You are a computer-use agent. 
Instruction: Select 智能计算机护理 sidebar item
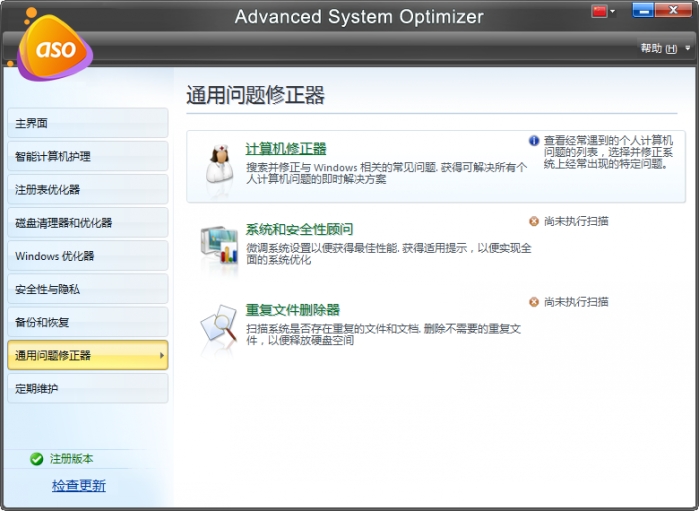pyautogui.click(x=88, y=156)
